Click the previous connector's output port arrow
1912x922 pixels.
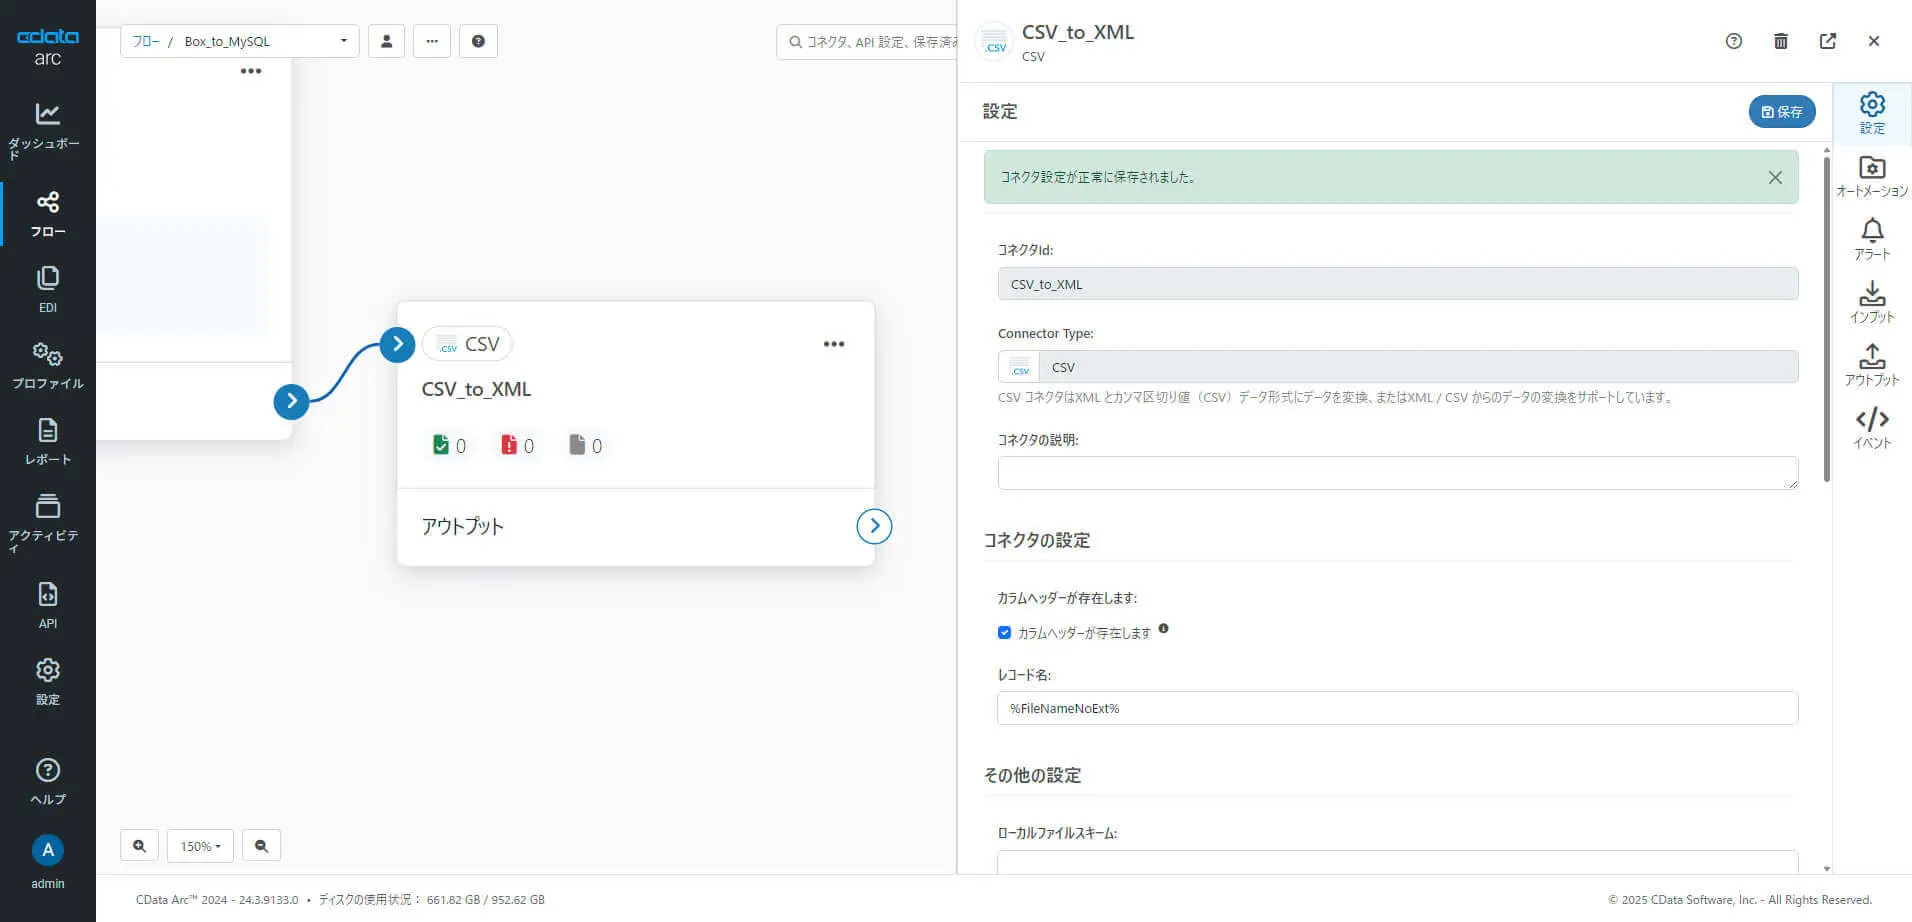291,401
